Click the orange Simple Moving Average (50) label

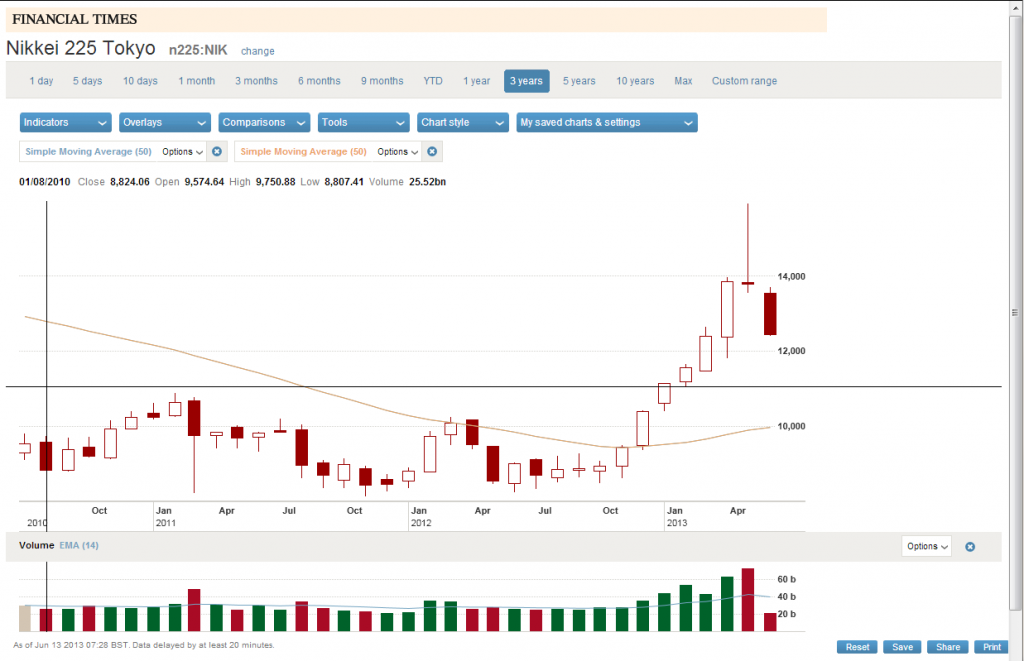[x=303, y=152]
